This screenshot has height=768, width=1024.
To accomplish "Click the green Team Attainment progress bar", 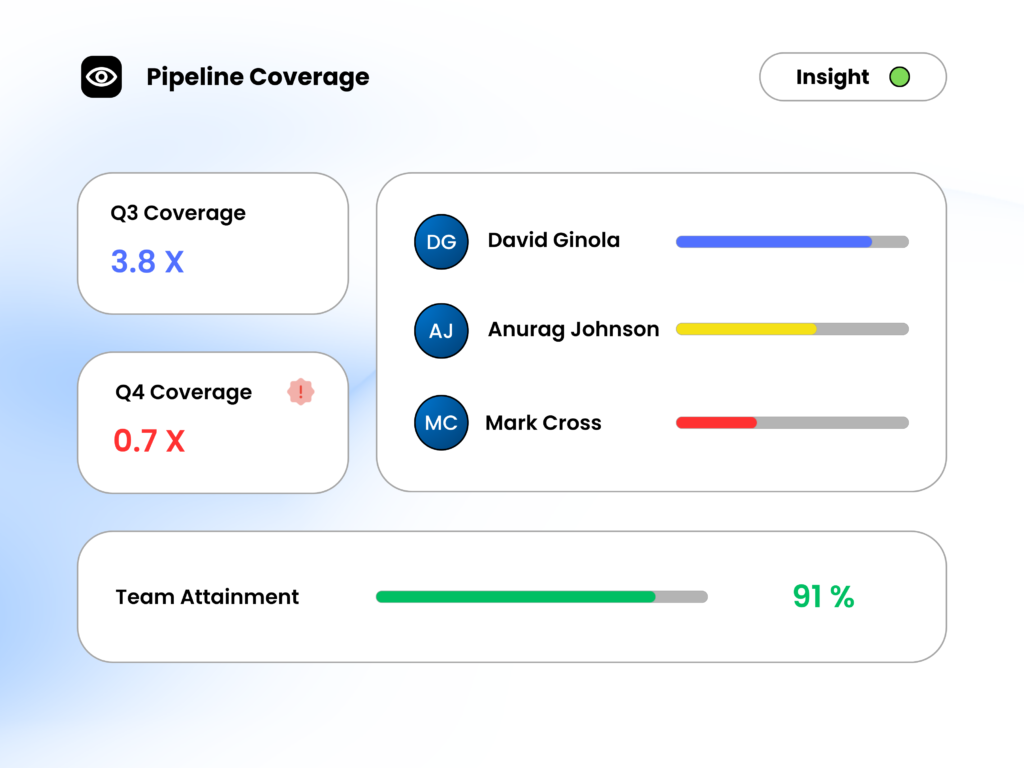I will [515, 597].
